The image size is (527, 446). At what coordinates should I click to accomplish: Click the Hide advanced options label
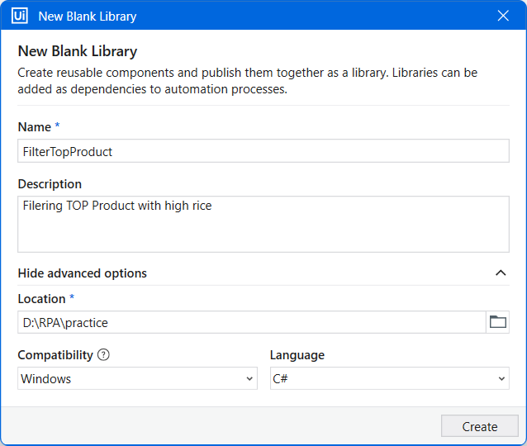82,273
